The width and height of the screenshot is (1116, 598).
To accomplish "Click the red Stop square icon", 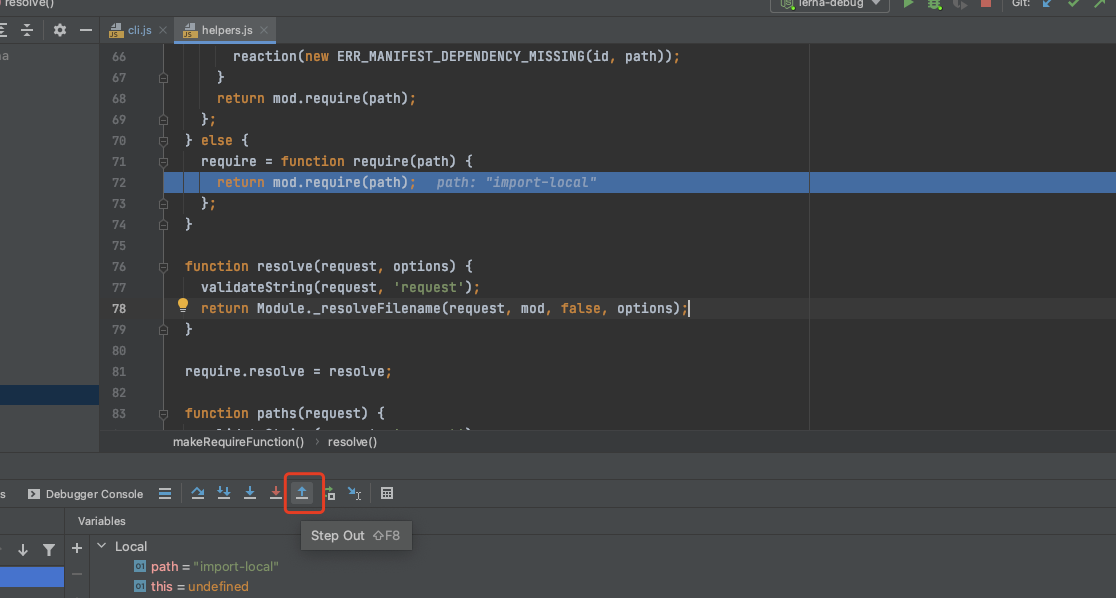I will pyautogui.click(x=986, y=4).
